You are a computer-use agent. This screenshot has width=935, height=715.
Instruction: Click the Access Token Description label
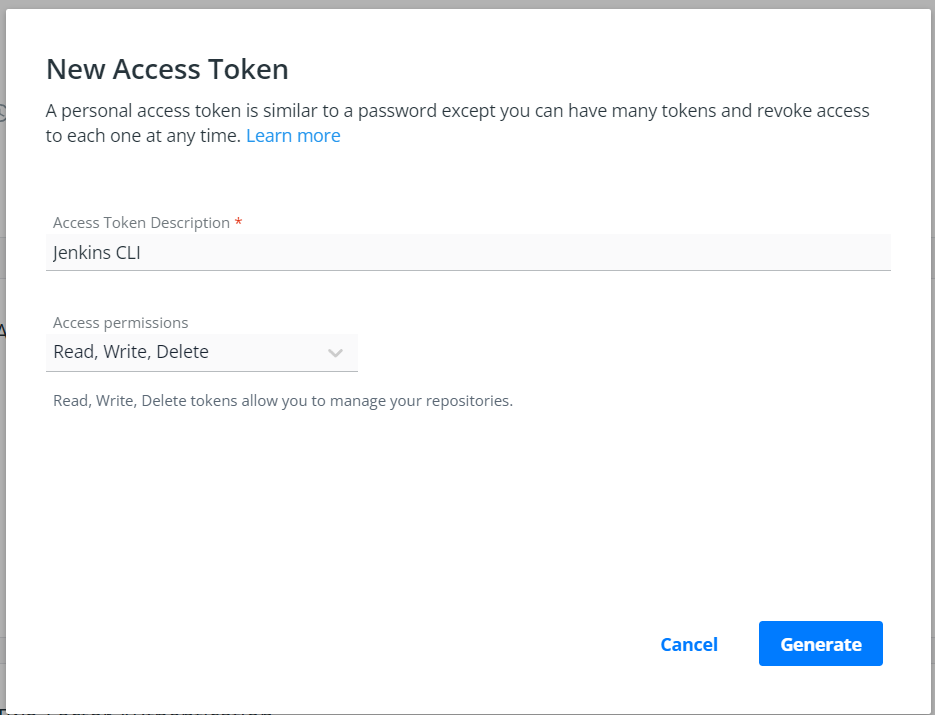[x=141, y=222]
